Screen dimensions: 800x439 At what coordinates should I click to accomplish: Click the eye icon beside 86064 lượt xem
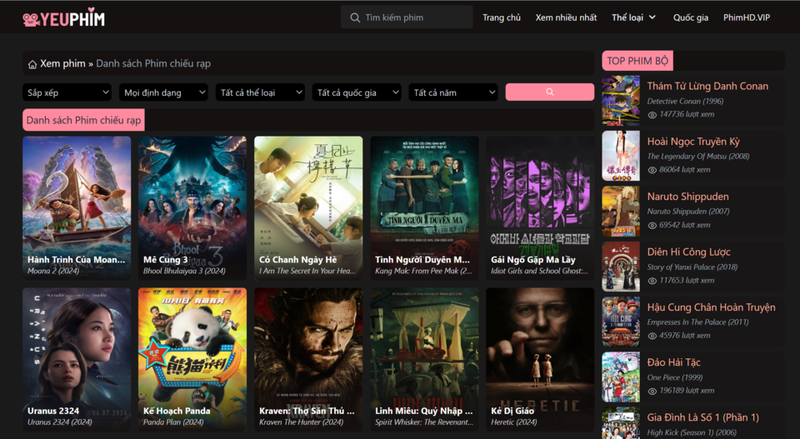652,170
